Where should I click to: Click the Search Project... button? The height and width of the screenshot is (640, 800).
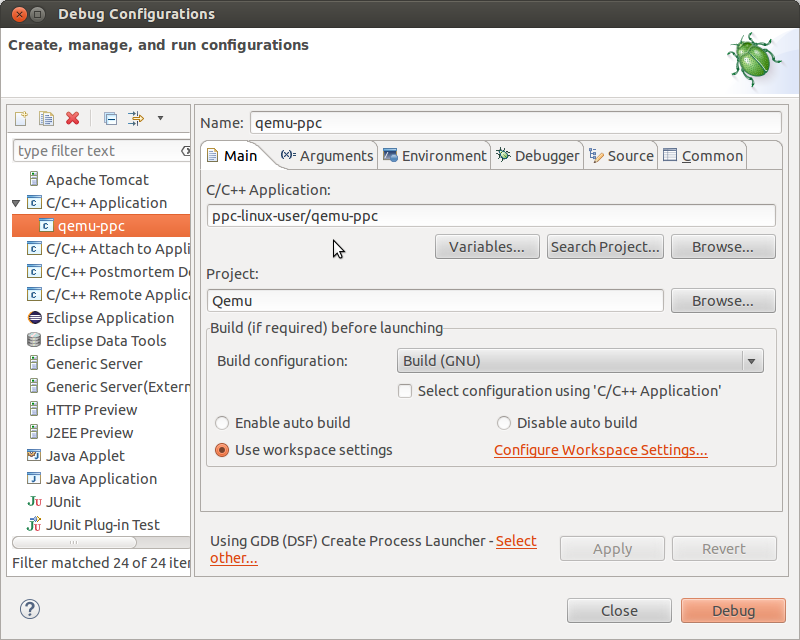click(605, 247)
